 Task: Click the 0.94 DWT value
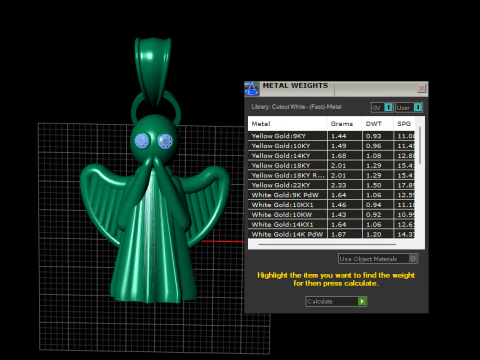(374, 205)
